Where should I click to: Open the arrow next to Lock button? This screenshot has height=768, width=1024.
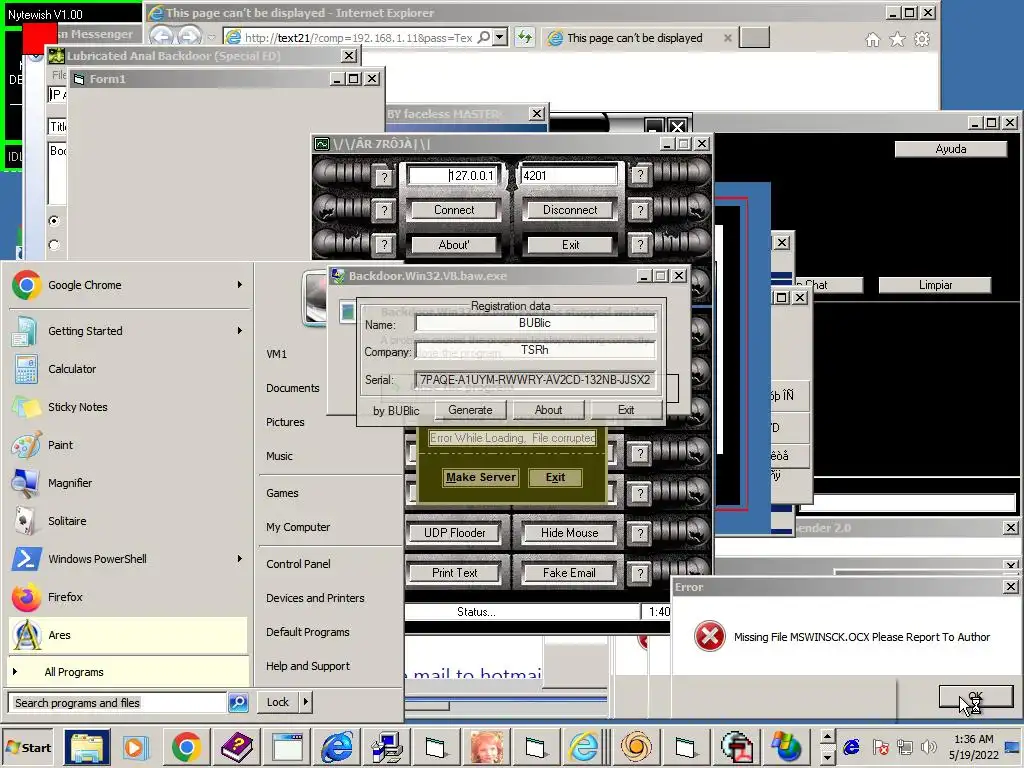coord(306,702)
